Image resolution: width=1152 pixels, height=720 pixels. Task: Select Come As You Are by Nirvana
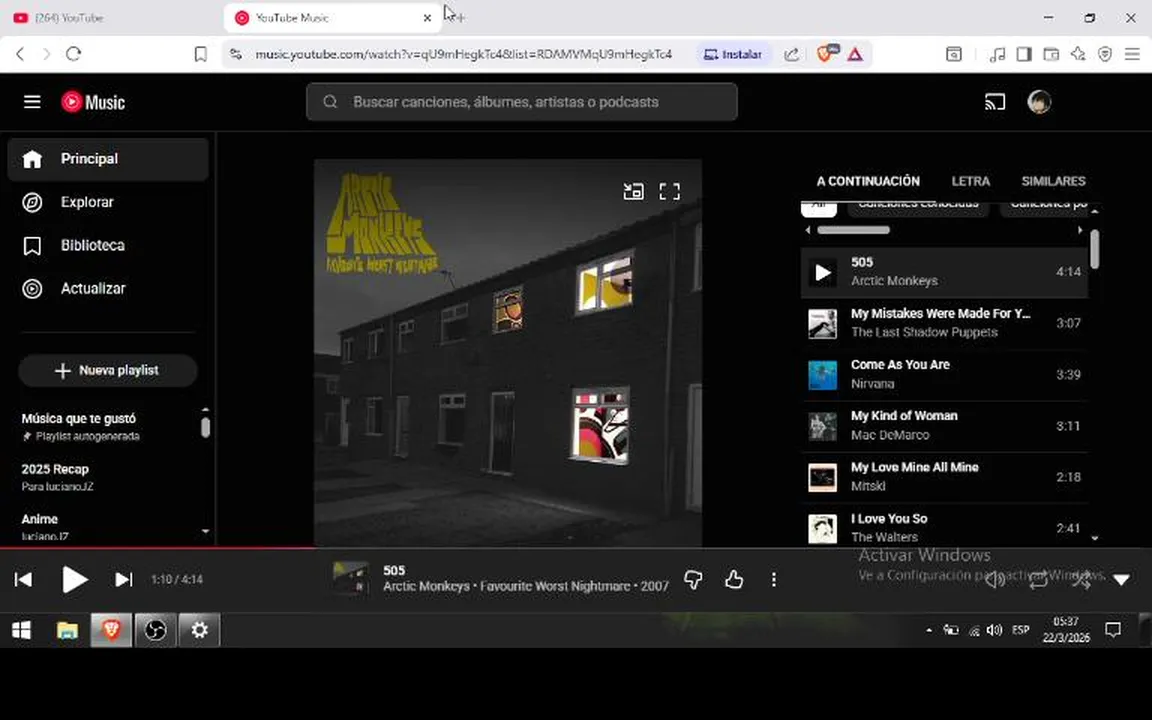943,375
